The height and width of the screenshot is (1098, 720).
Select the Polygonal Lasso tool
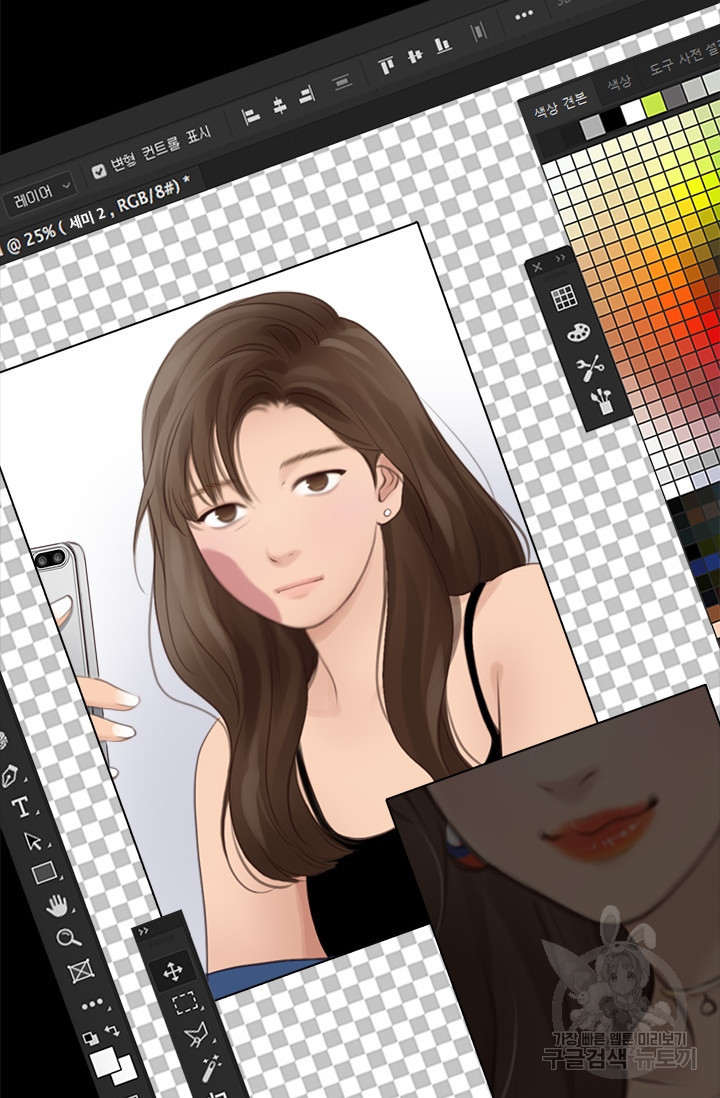click(196, 1035)
